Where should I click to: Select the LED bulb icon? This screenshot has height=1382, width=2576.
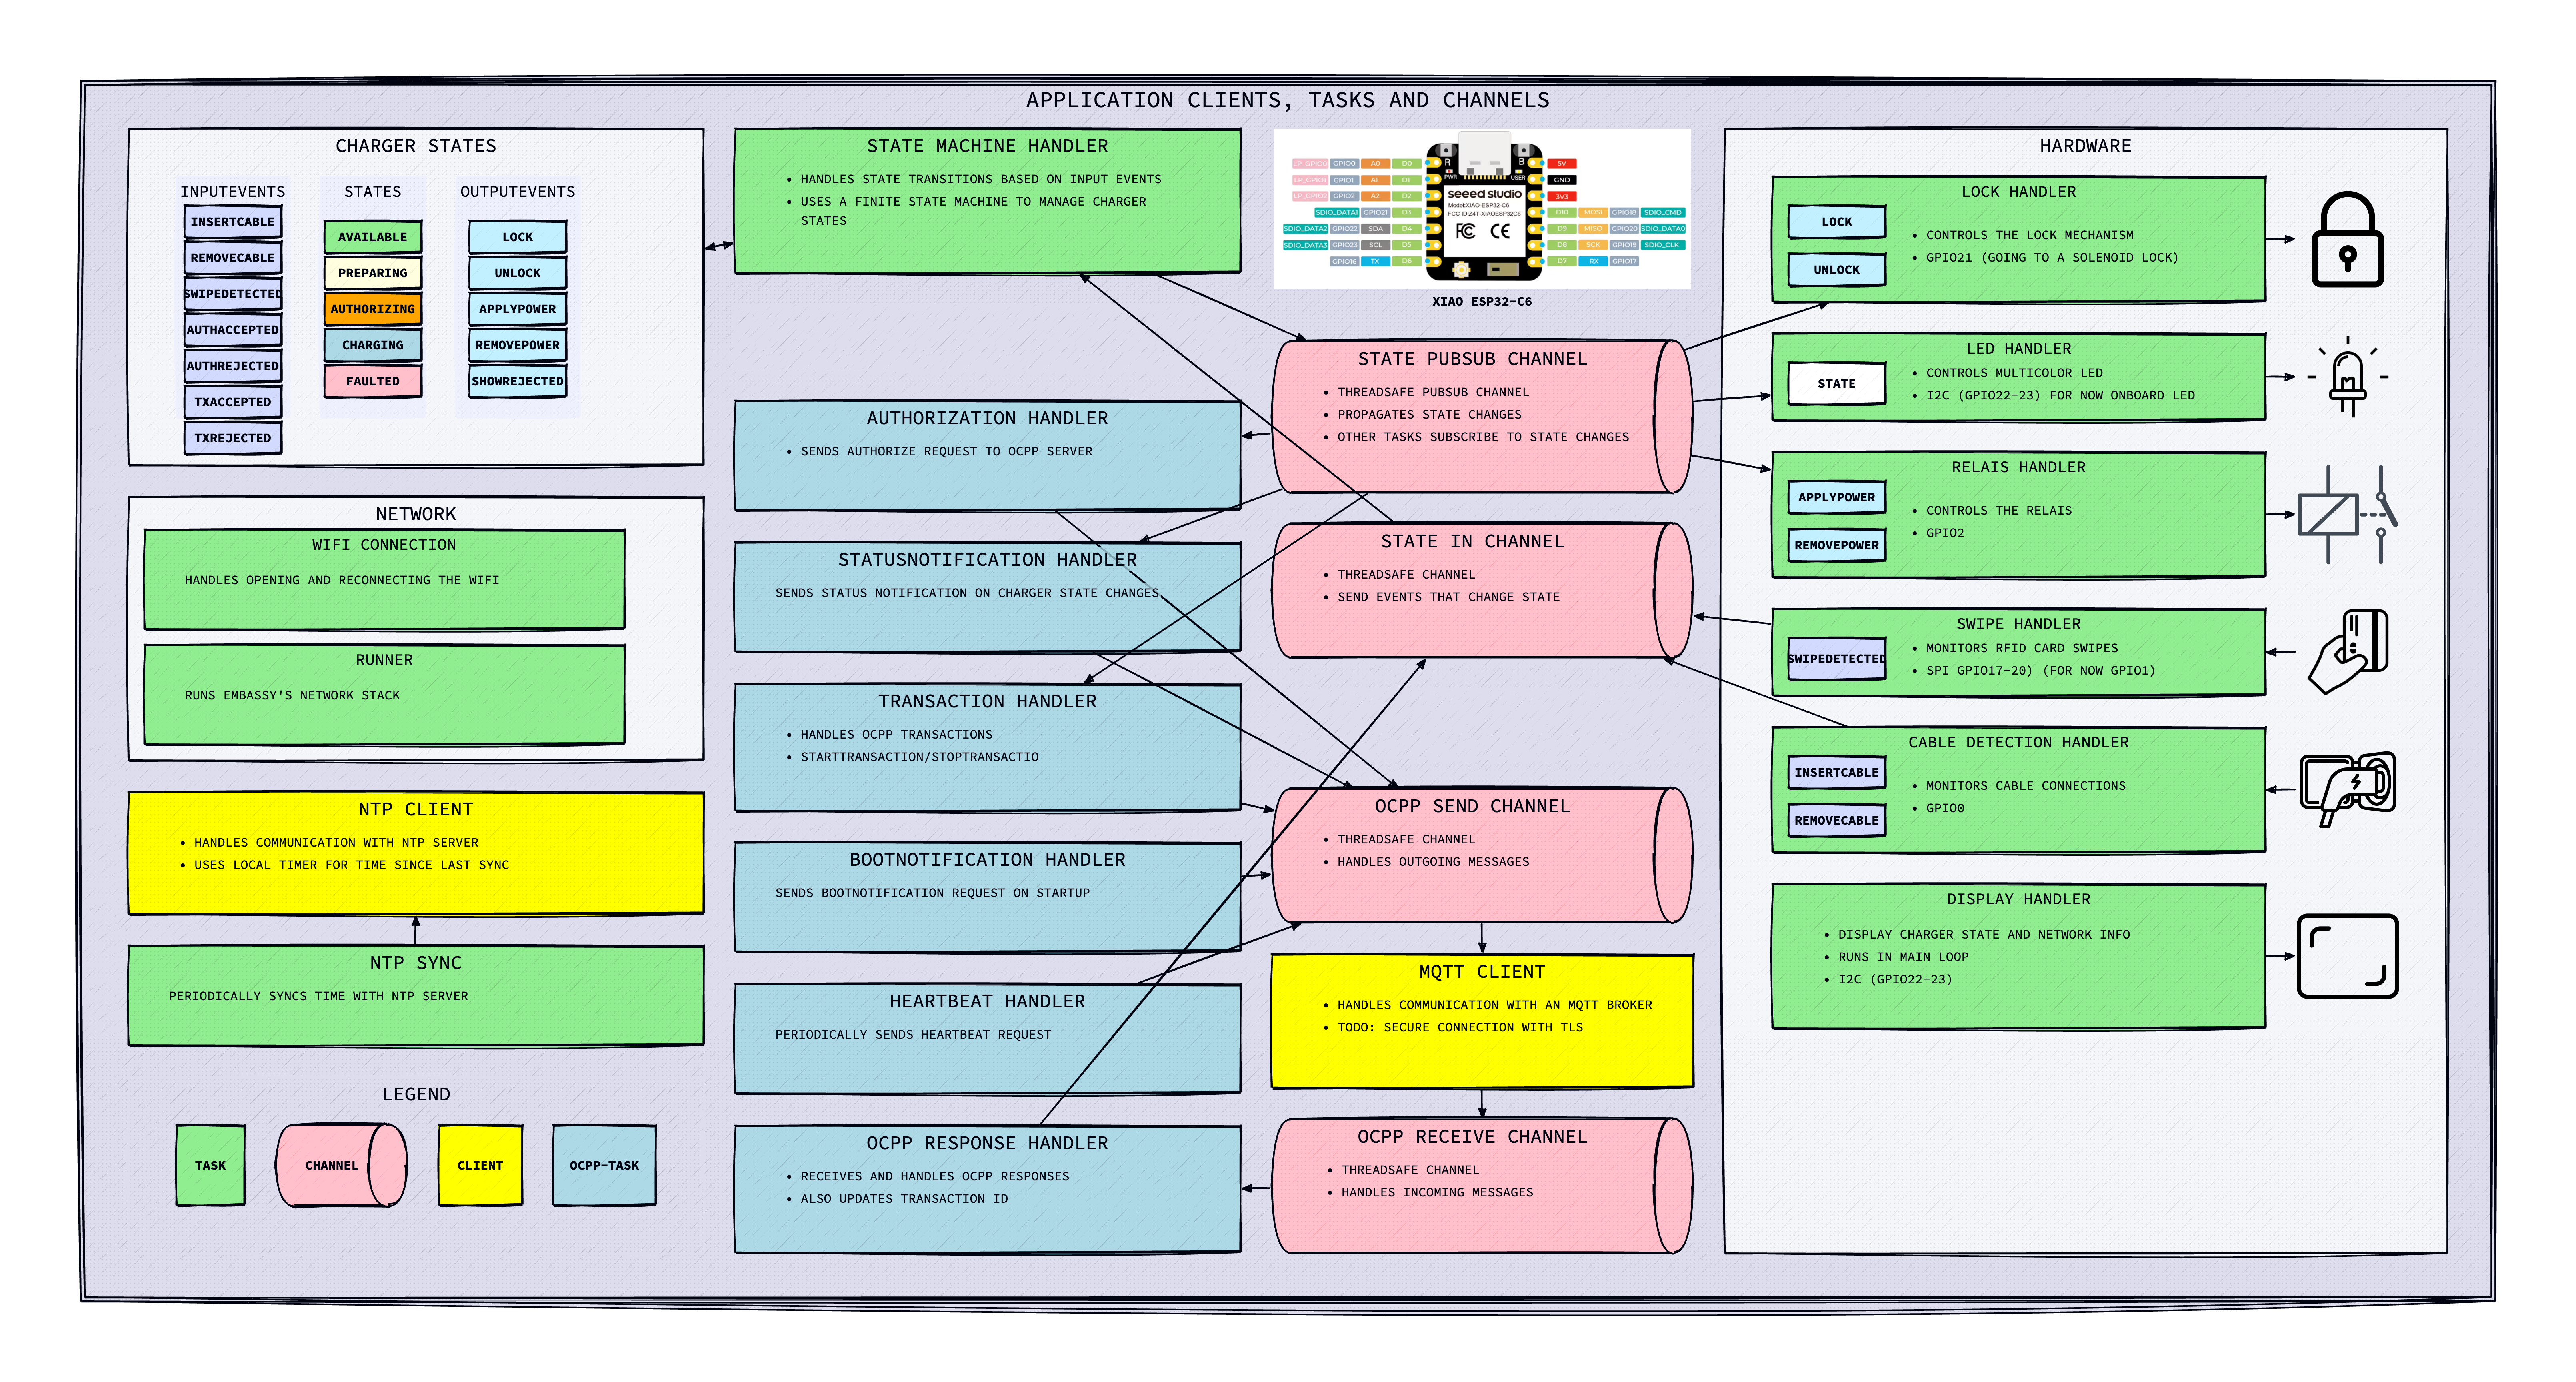click(x=2347, y=377)
